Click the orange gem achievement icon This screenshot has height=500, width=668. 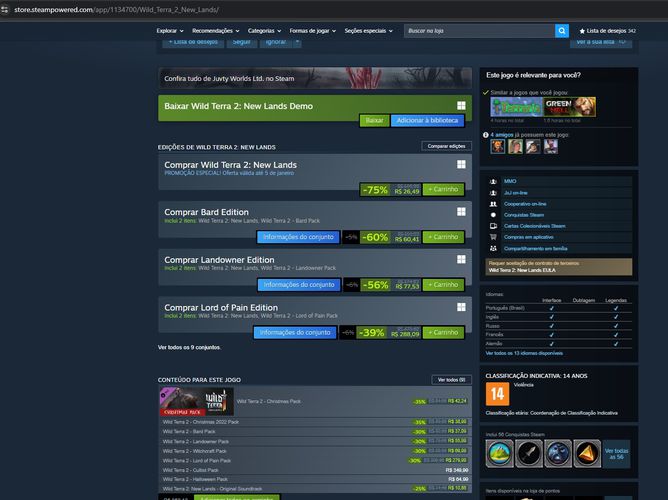(587, 454)
